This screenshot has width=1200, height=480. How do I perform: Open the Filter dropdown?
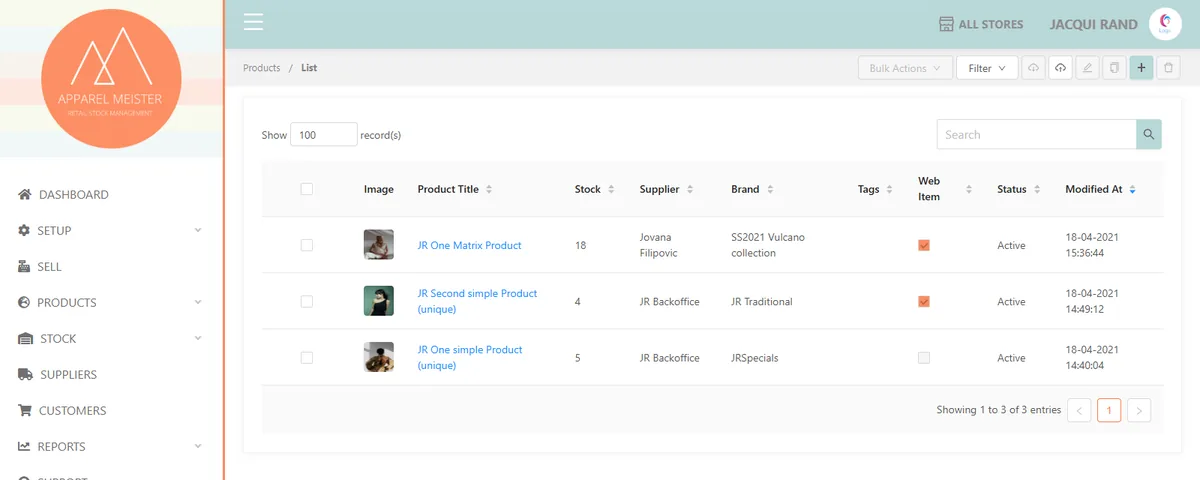[x=987, y=68]
